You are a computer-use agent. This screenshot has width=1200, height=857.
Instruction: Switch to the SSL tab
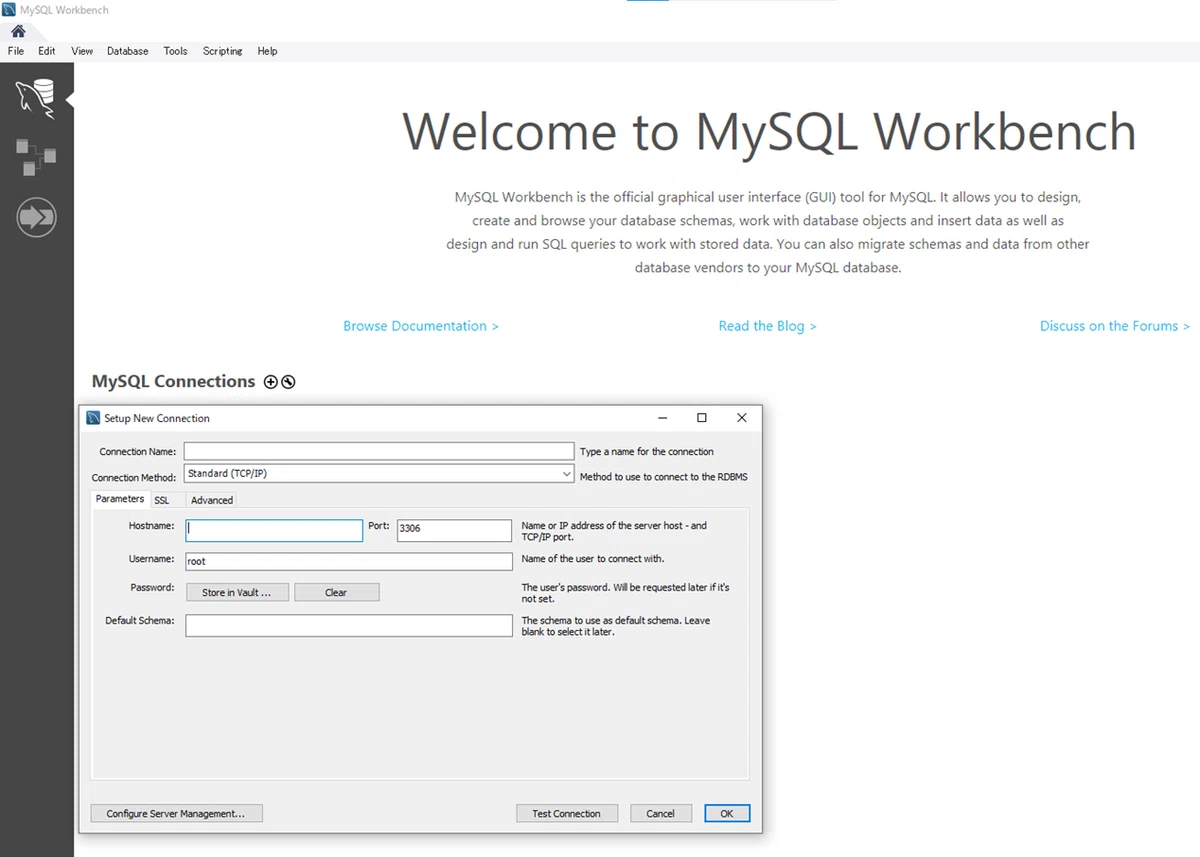click(162, 500)
